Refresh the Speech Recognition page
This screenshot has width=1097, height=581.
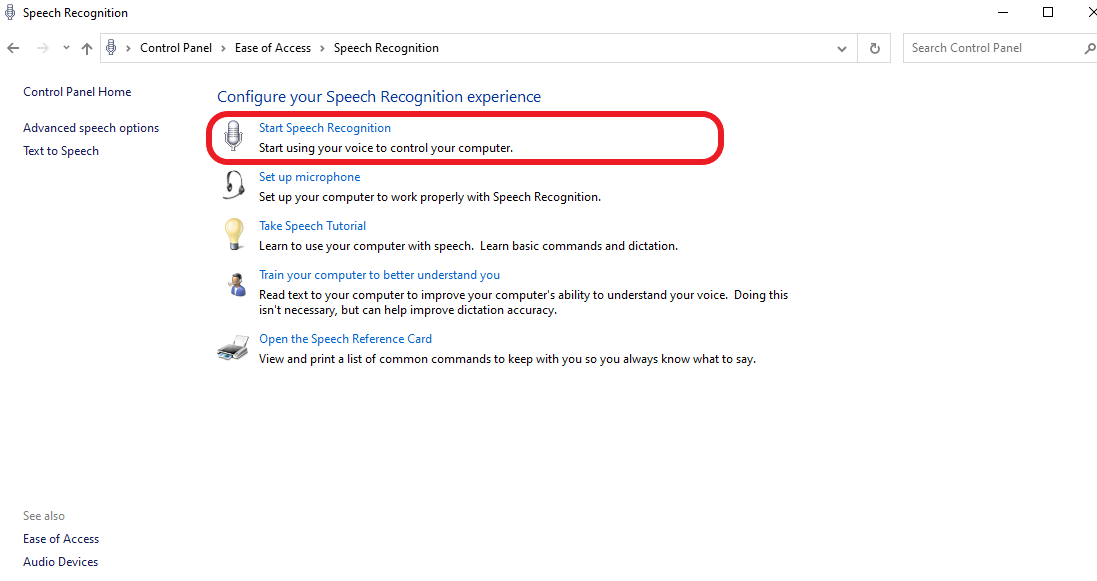point(875,48)
